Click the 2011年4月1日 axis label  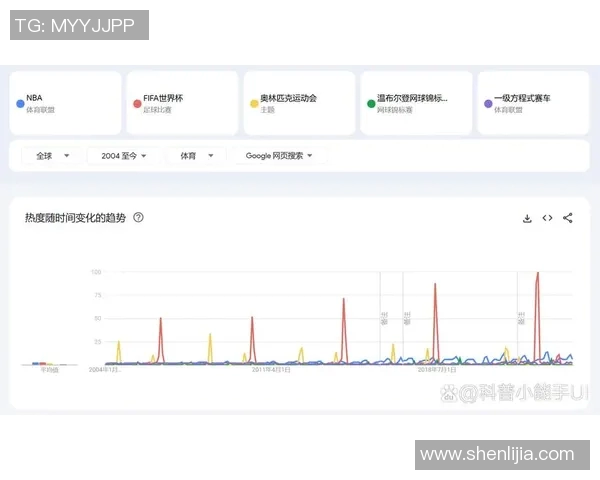tap(271, 370)
